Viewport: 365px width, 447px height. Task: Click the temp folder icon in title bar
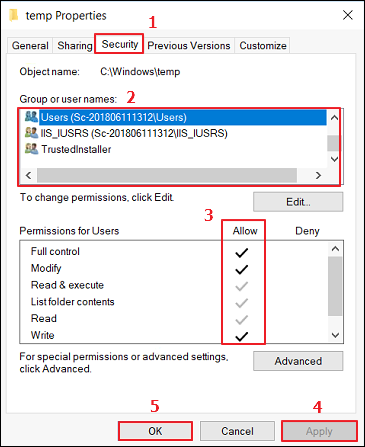(x=14, y=15)
